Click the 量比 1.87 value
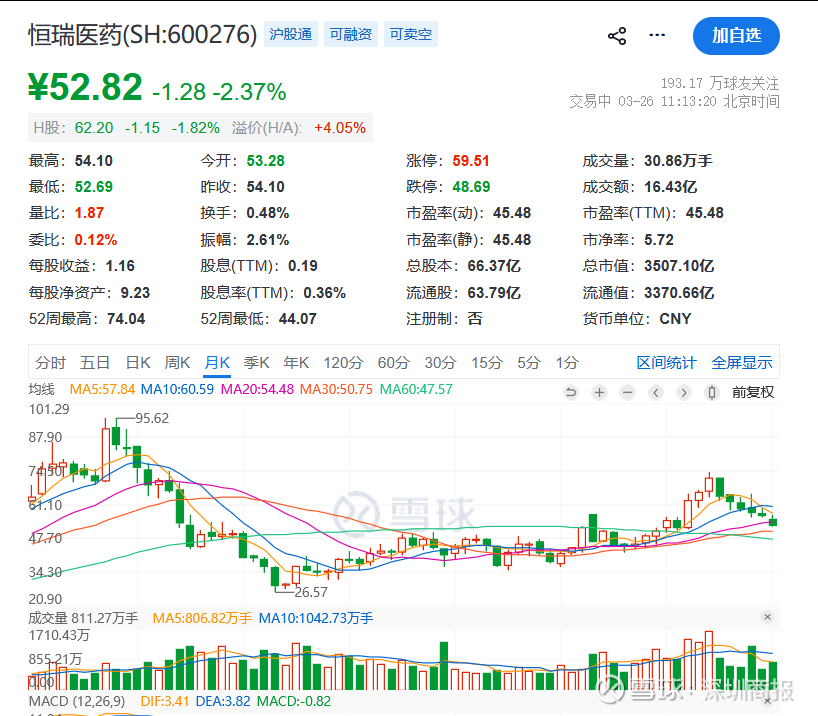The width and height of the screenshot is (818, 716). click(89, 213)
